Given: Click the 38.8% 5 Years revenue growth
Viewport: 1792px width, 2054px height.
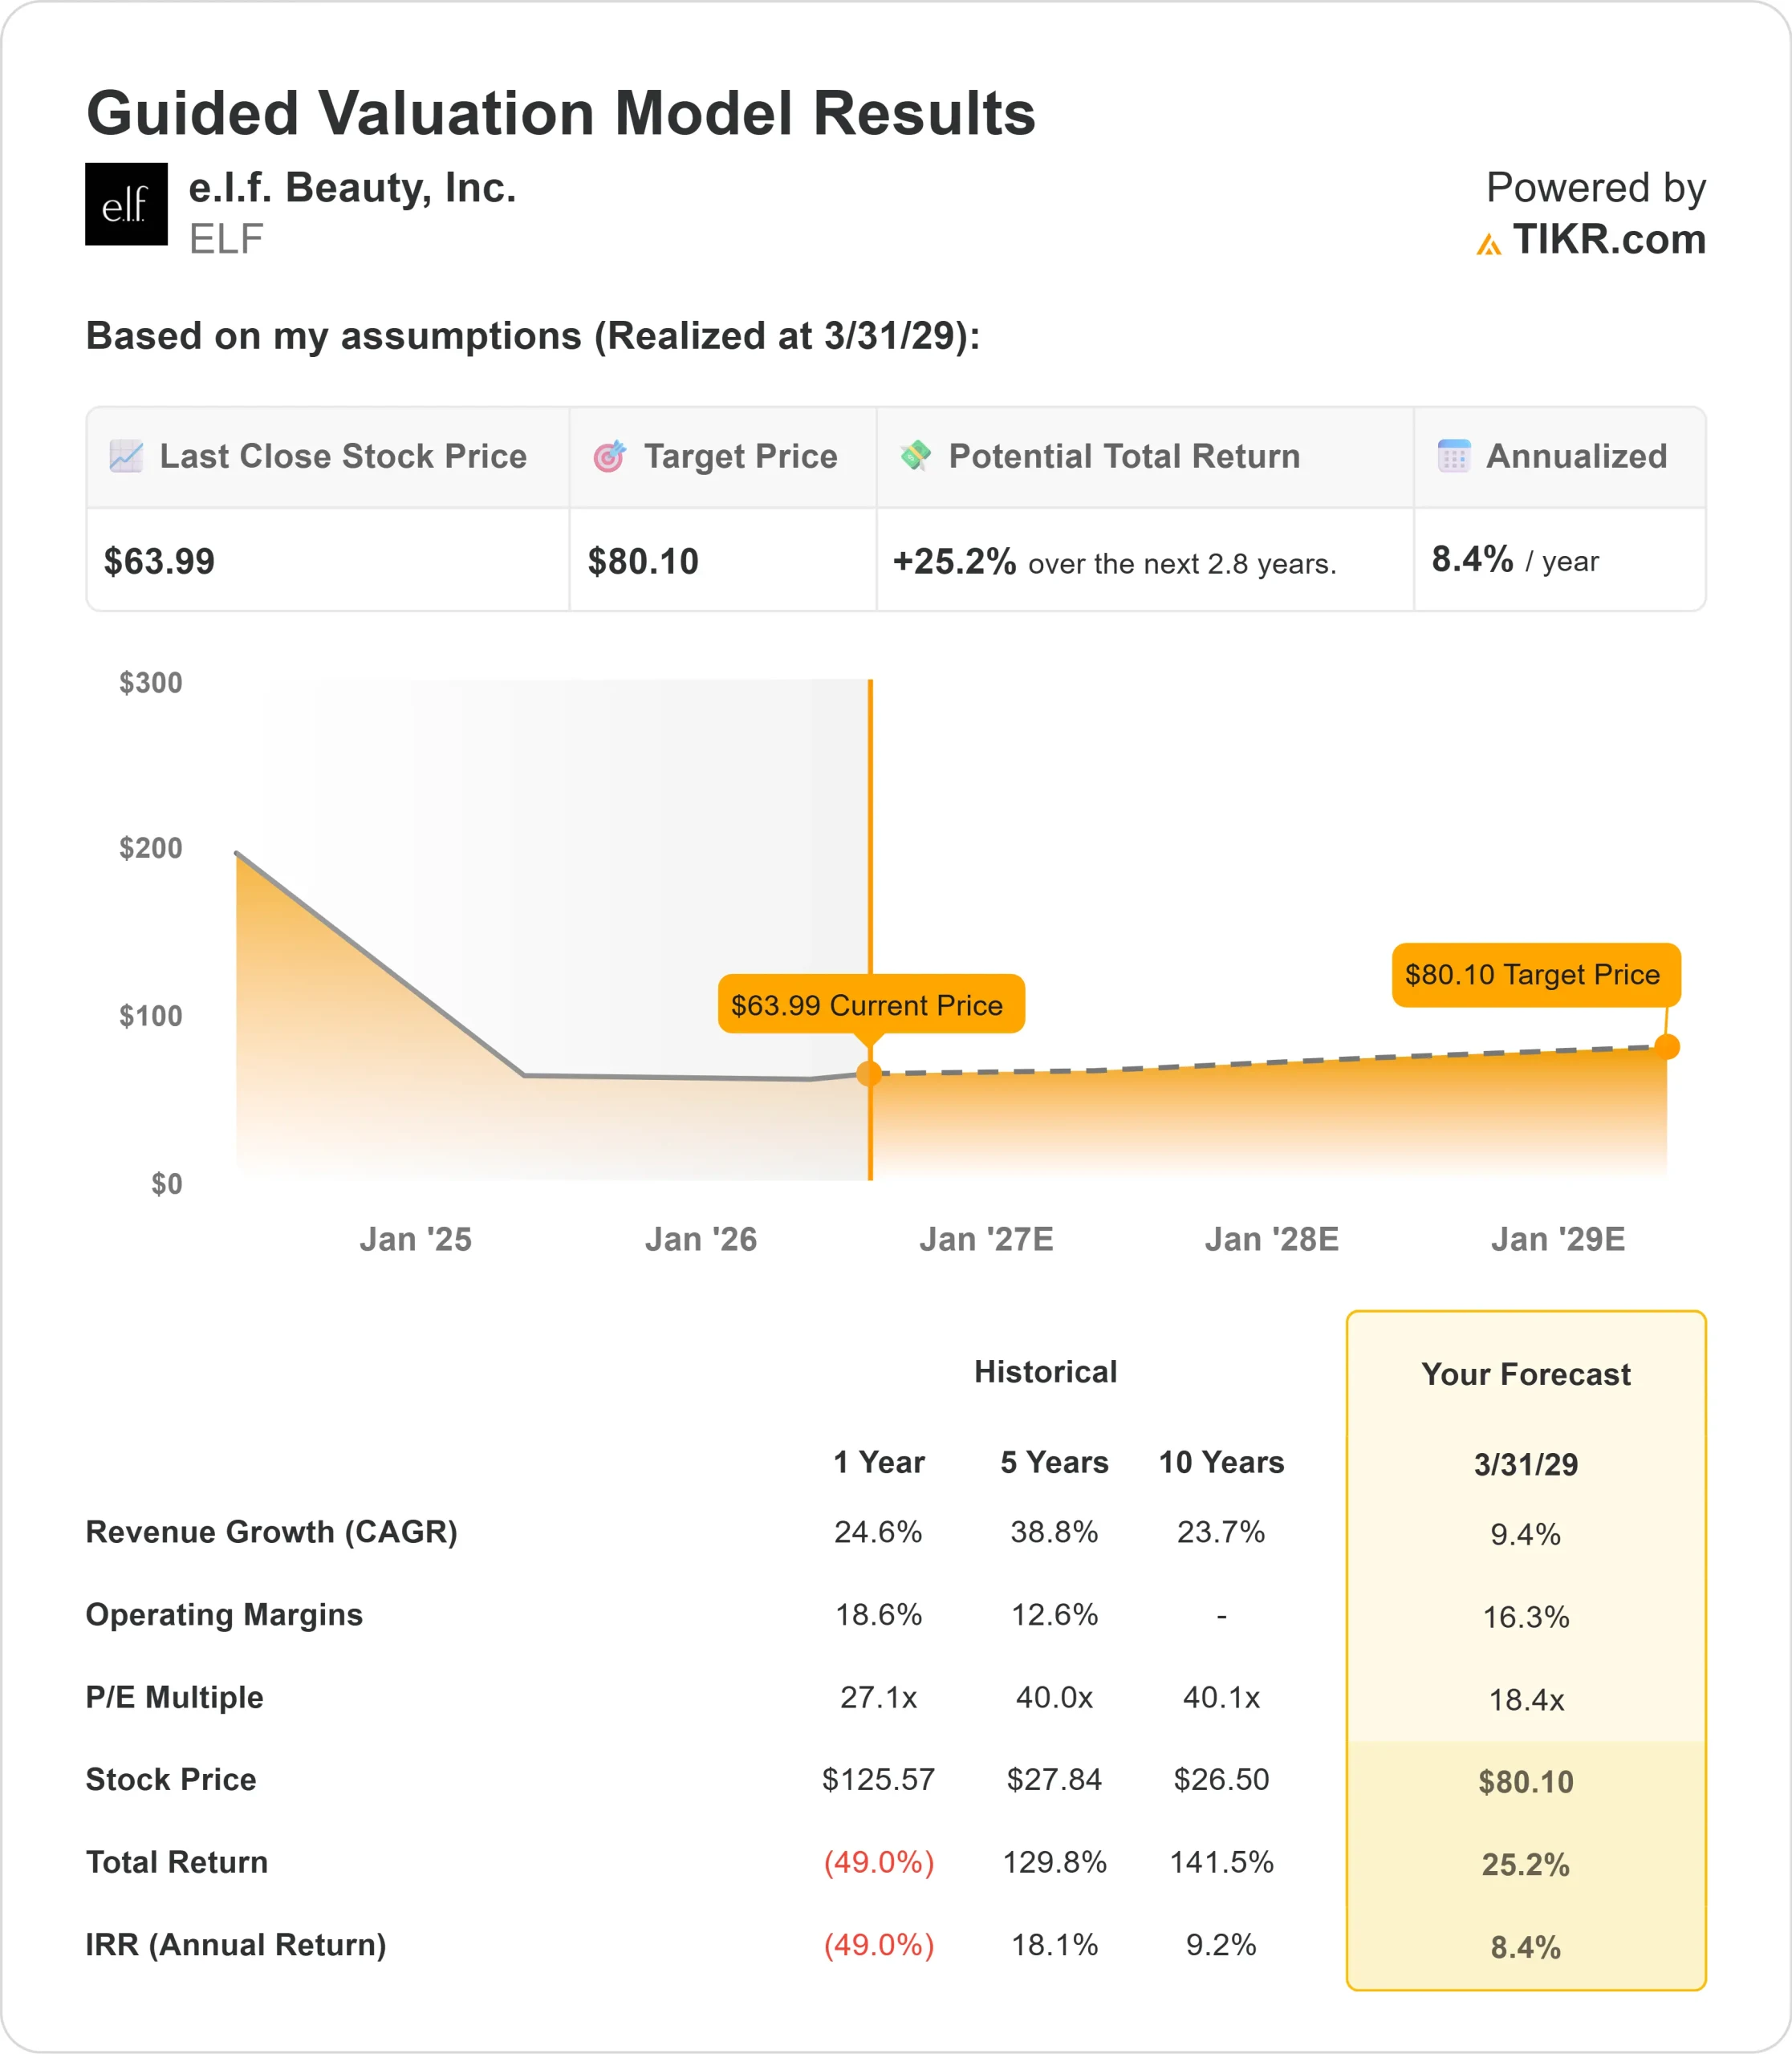Looking at the screenshot, I should (1055, 1532).
